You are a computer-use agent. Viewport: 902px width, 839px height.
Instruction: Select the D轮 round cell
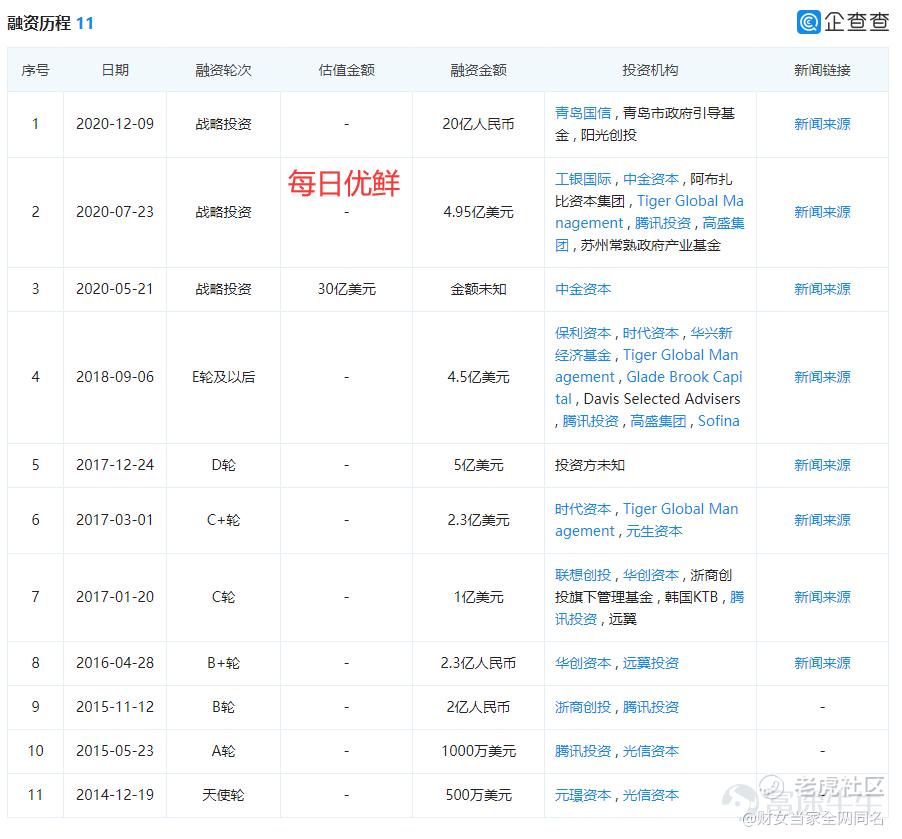click(x=223, y=466)
